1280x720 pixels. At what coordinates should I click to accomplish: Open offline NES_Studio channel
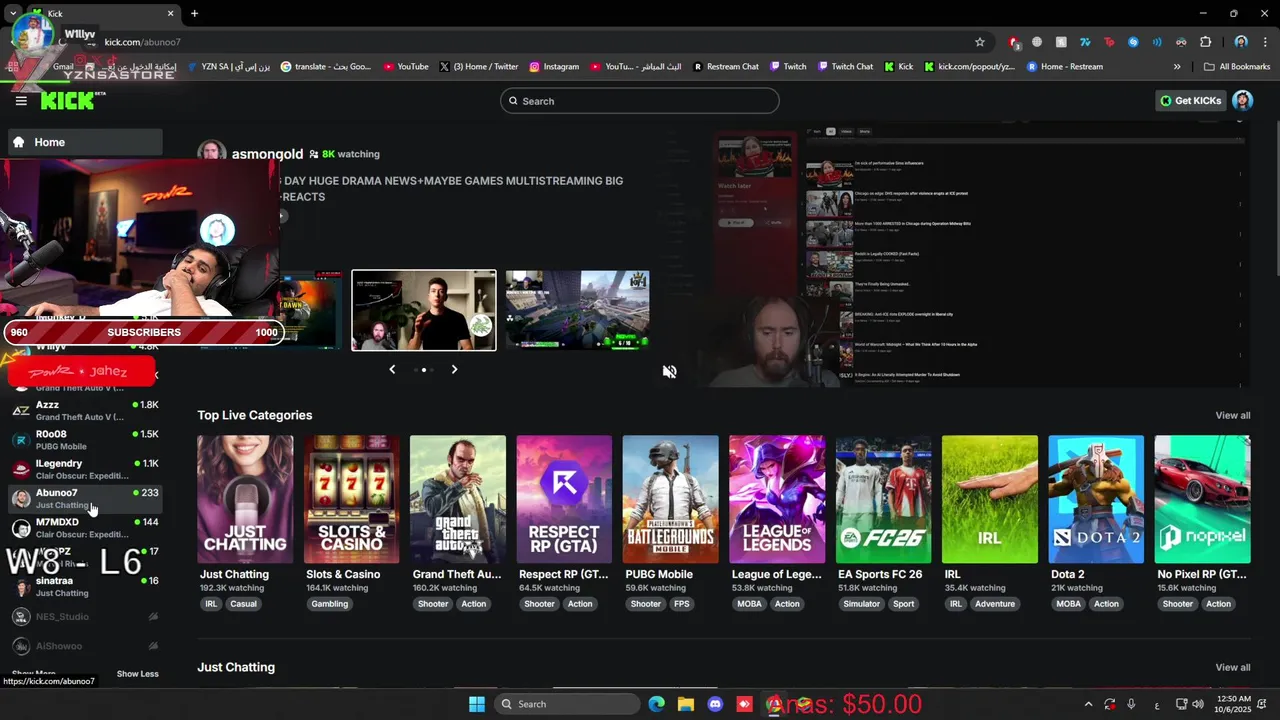coord(84,617)
